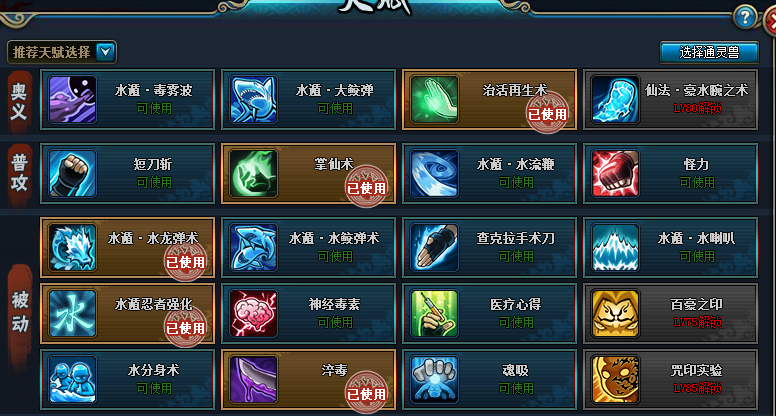Open the 推荐天赋选择 dropdown arrow
Screen dimensions: 776x416
tap(105, 51)
